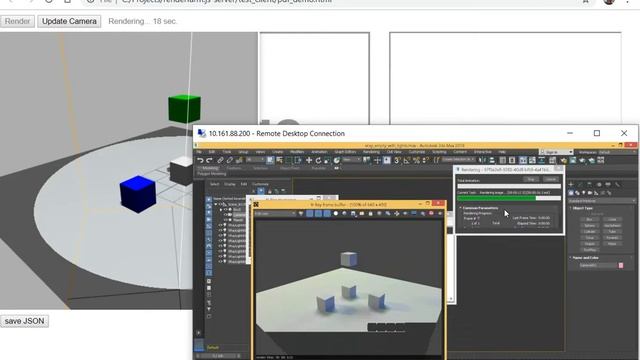640x360 pixels.
Task: Open the Select by Name dialog icon
Action: [279, 160]
